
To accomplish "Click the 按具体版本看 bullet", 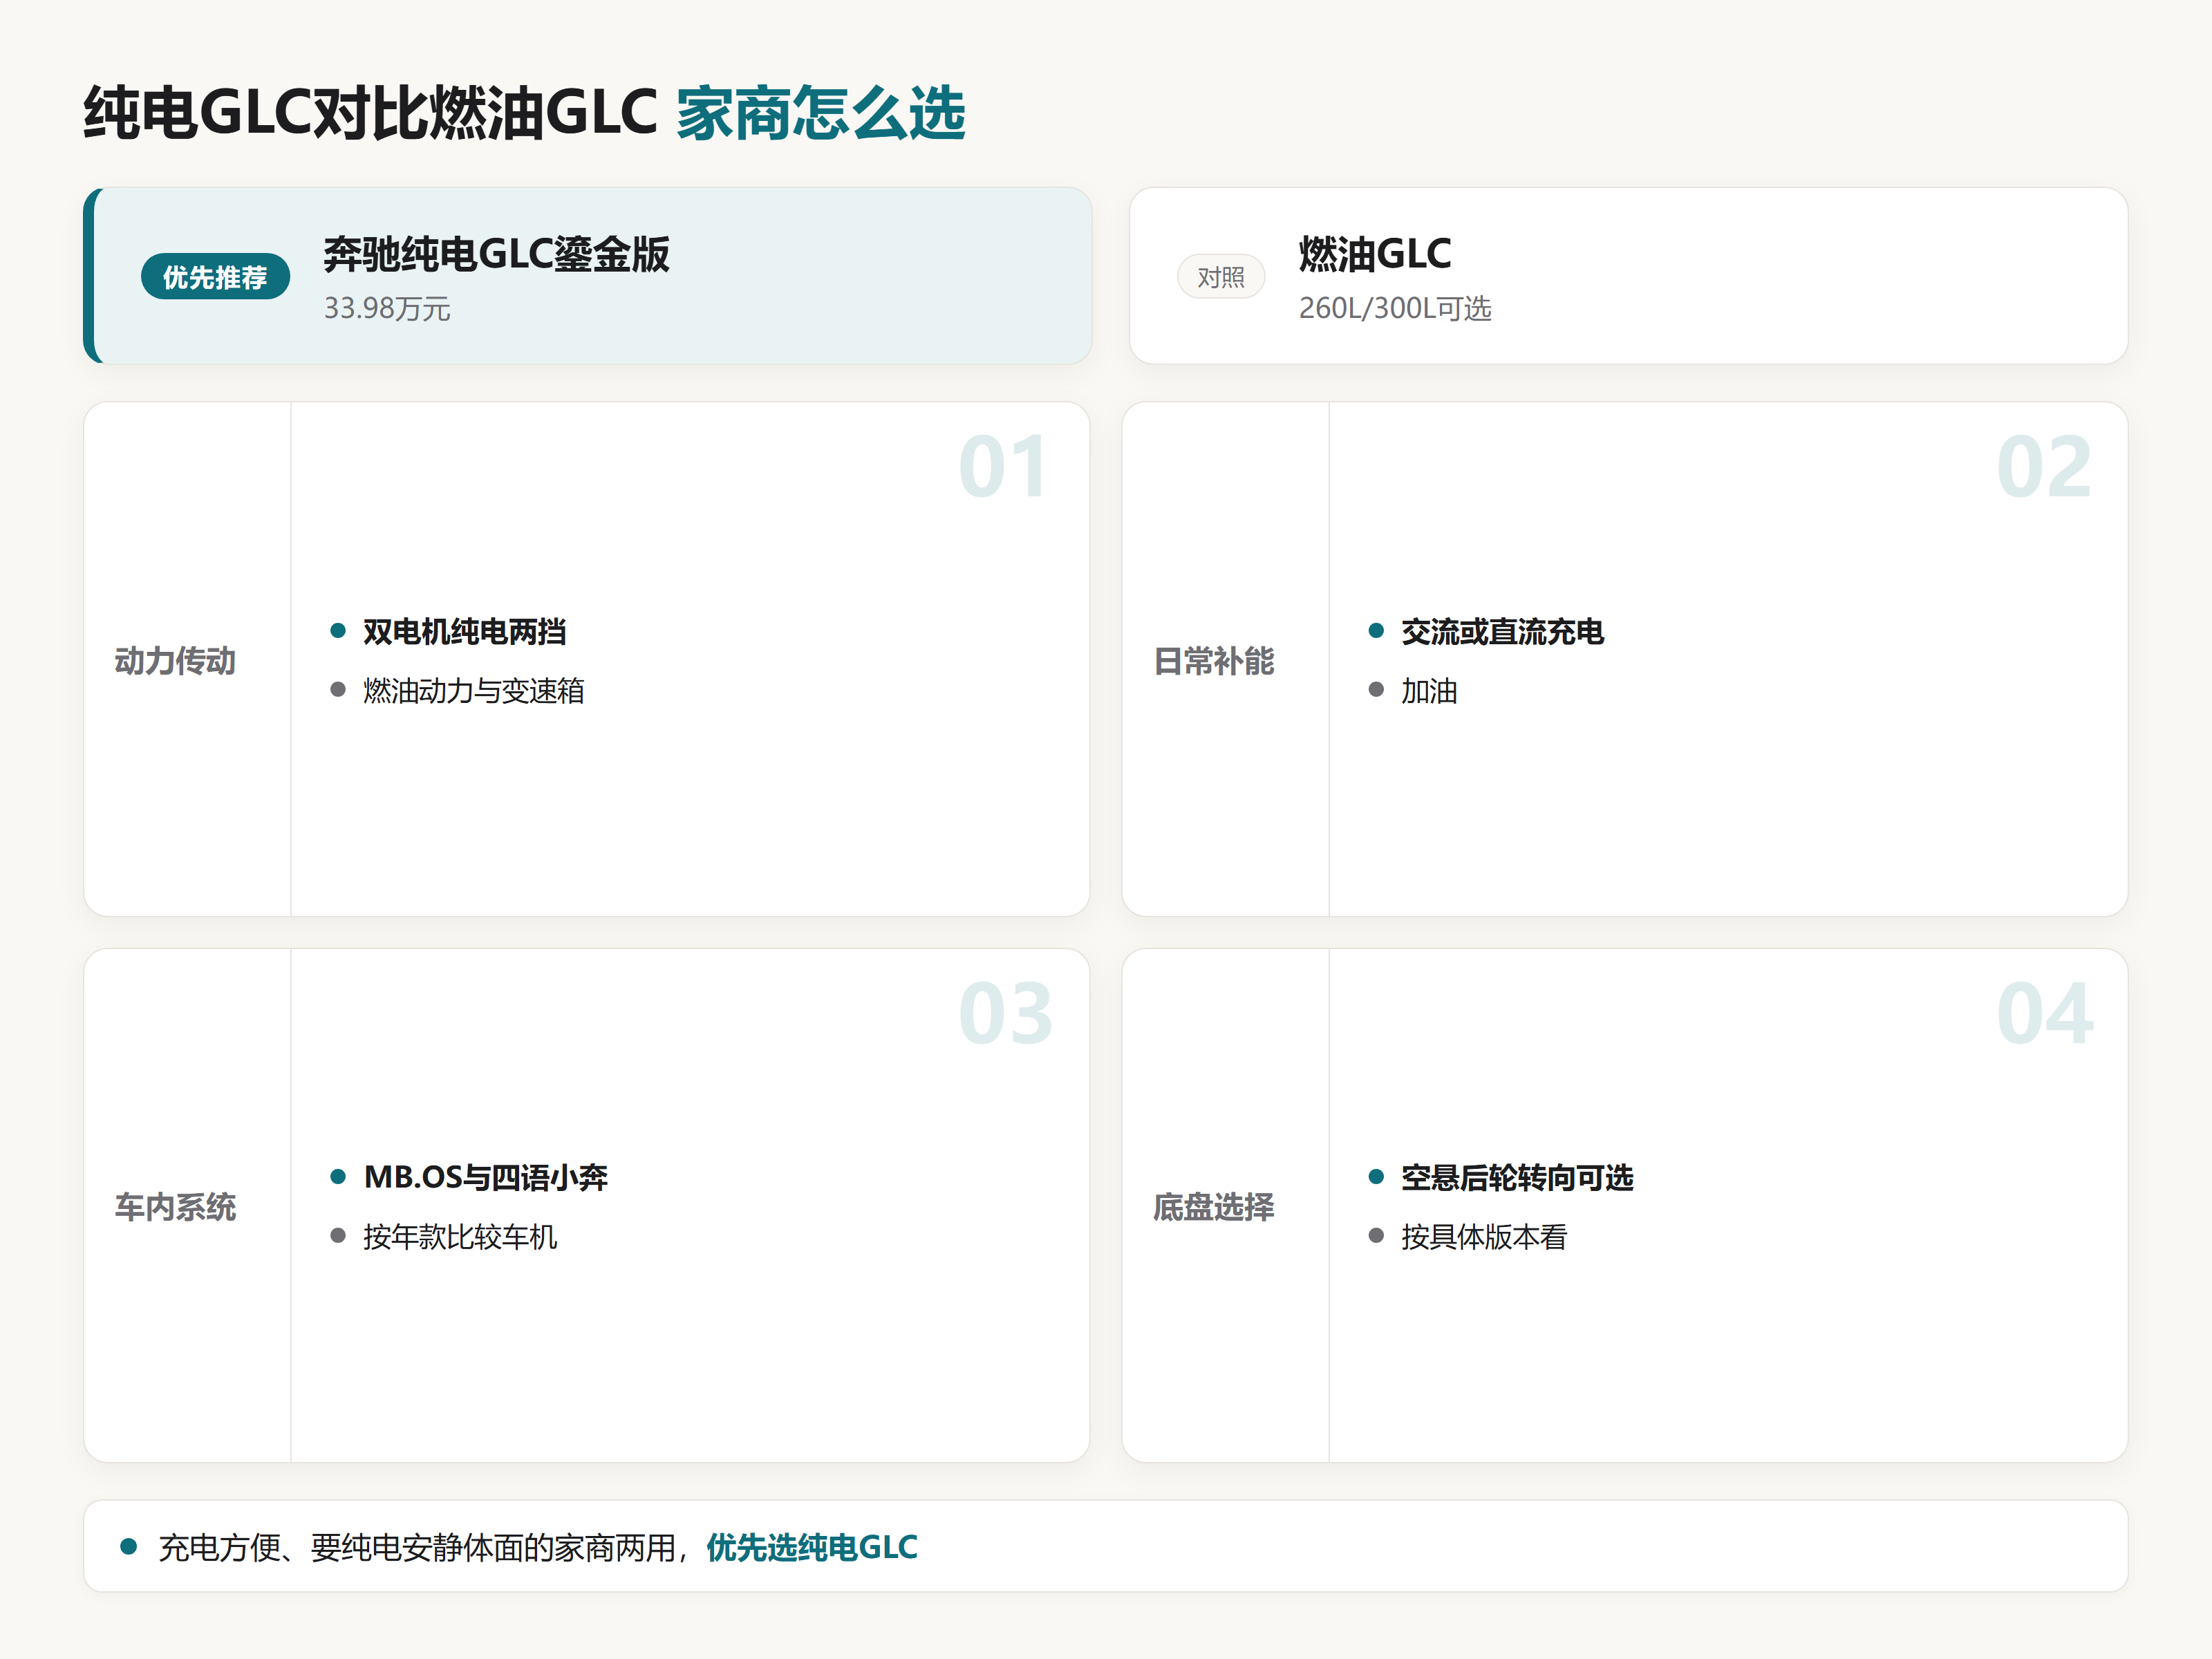I will [x=1484, y=1237].
